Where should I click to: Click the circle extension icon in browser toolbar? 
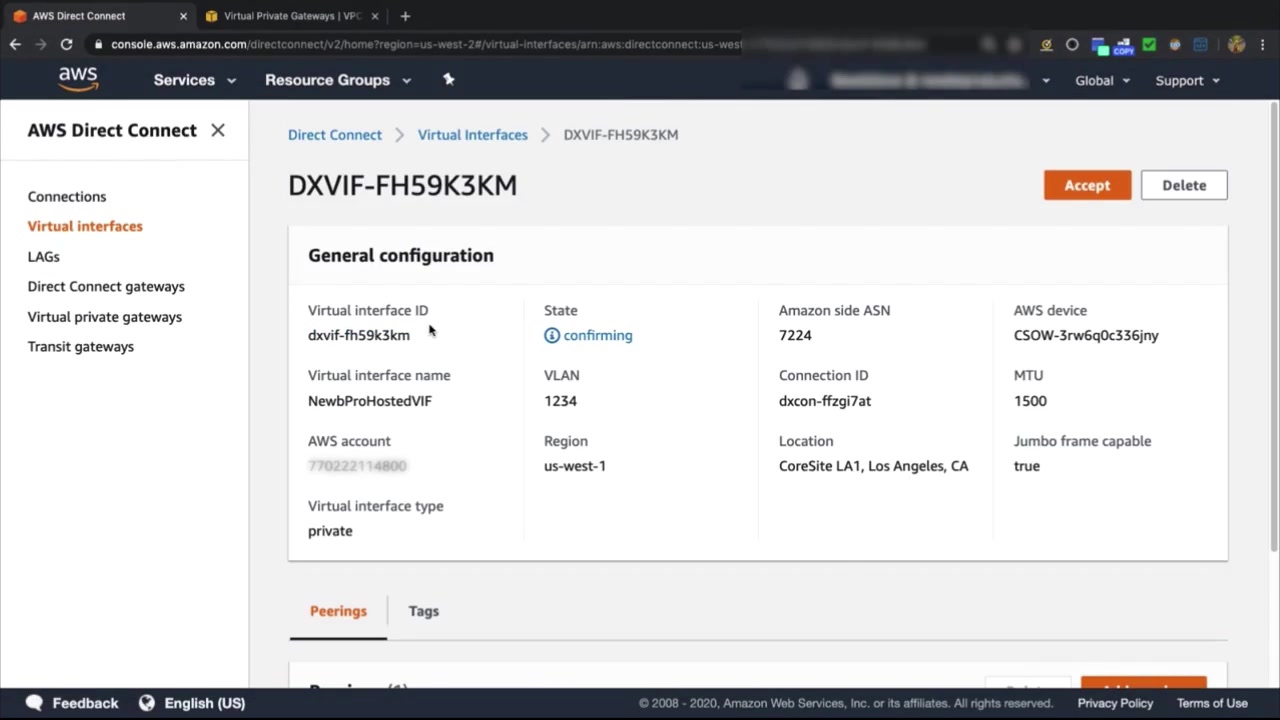point(1072,44)
